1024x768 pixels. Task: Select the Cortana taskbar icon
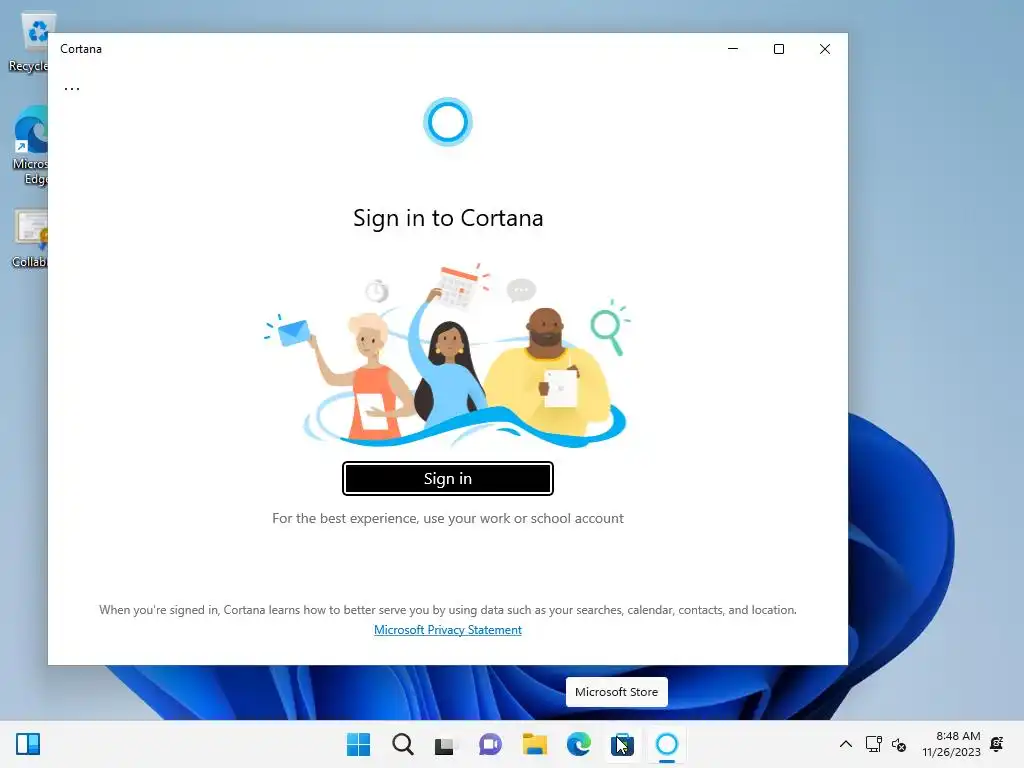(666, 744)
